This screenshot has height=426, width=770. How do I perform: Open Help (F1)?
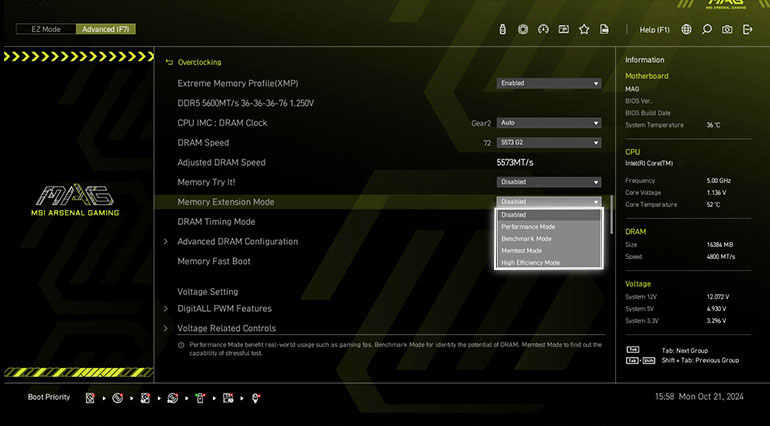point(654,30)
